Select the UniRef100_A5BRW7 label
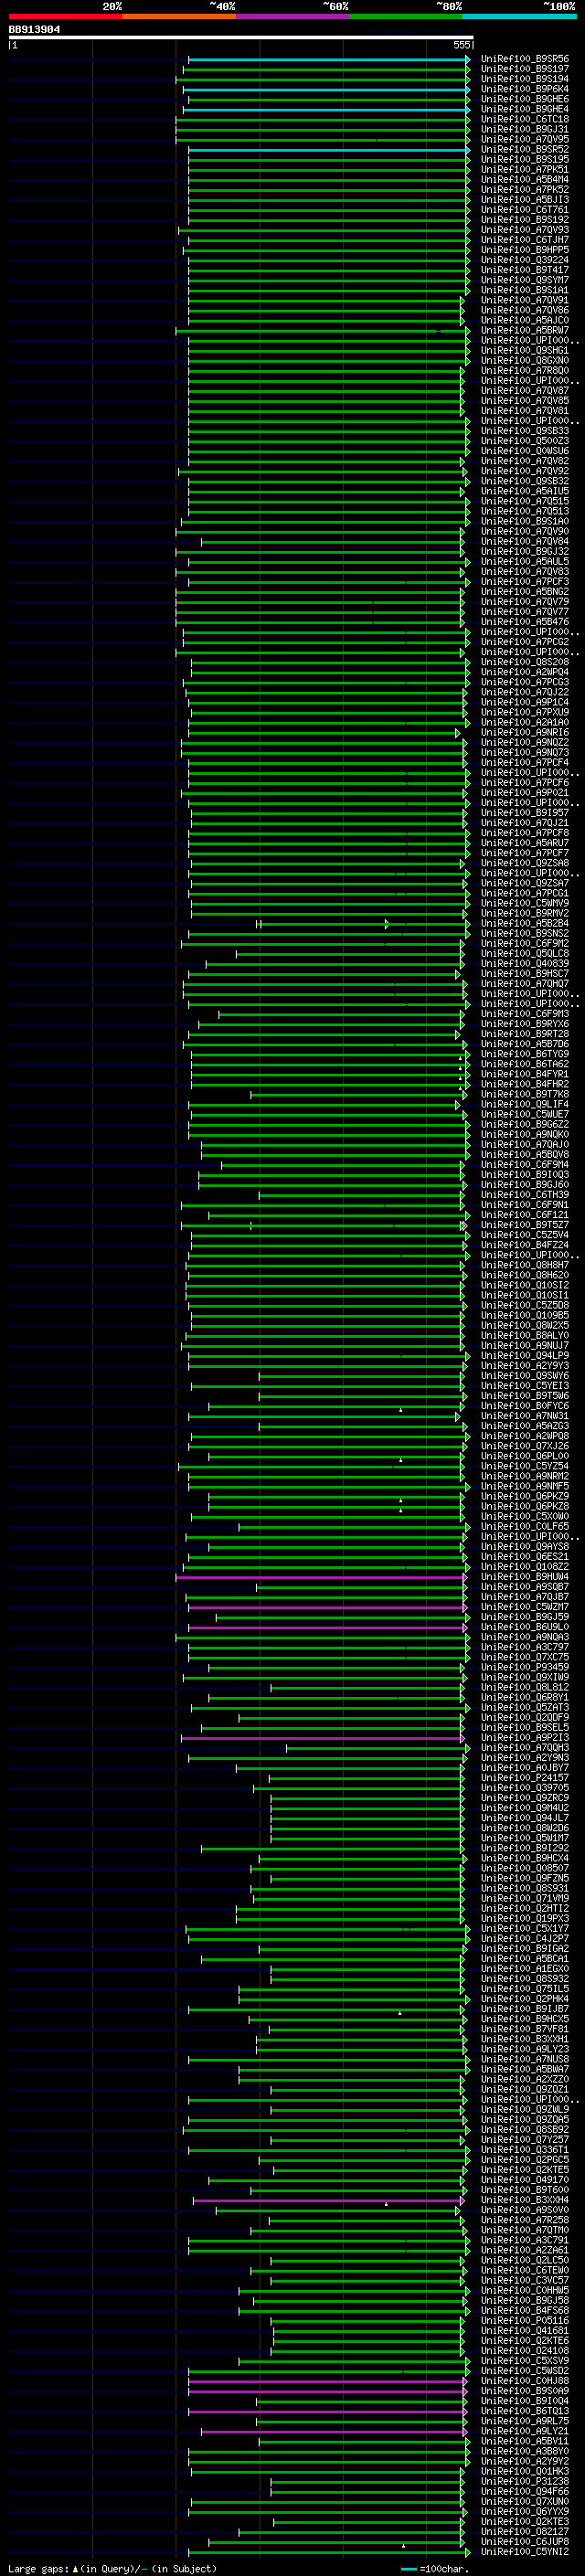 coord(525,330)
